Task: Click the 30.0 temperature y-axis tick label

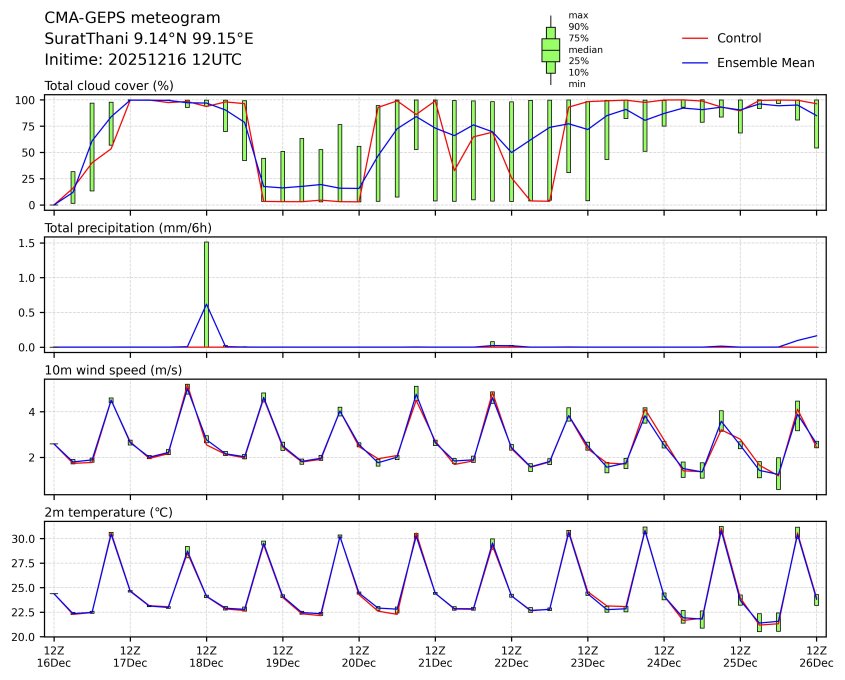Action: coord(23,539)
